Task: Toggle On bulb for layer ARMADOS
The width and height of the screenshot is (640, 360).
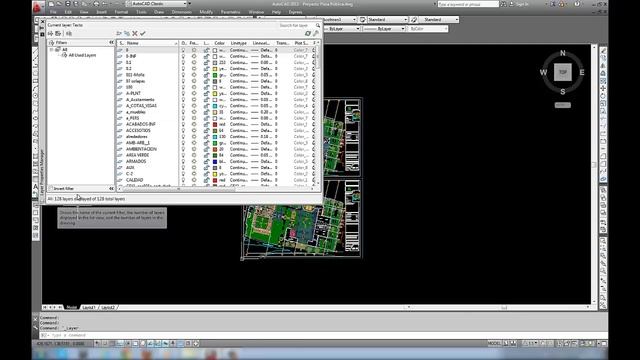Action: (183, 162)
